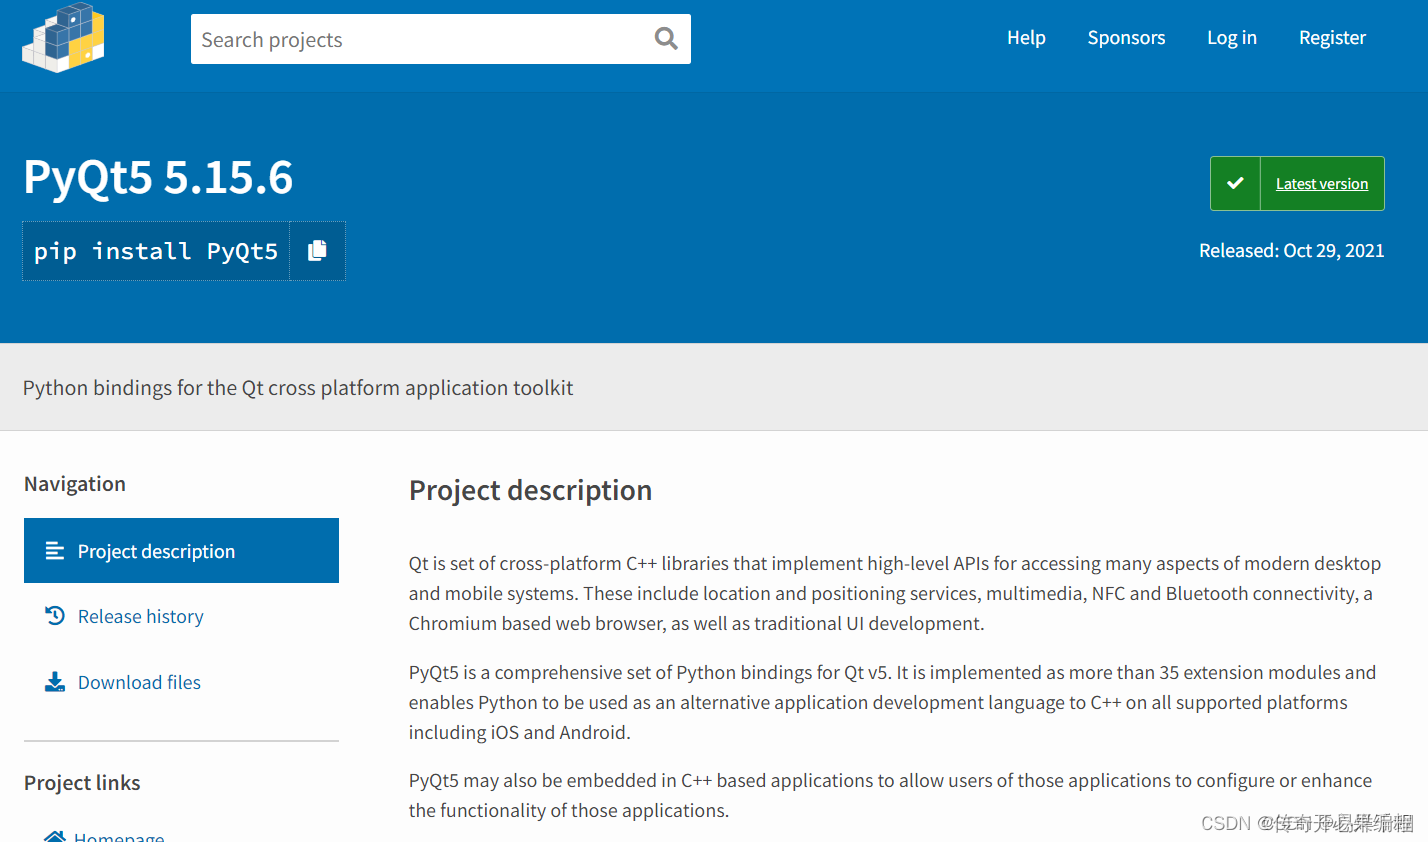
Task: Copy pip install command via clipboard icon
Action: point(317,251)
